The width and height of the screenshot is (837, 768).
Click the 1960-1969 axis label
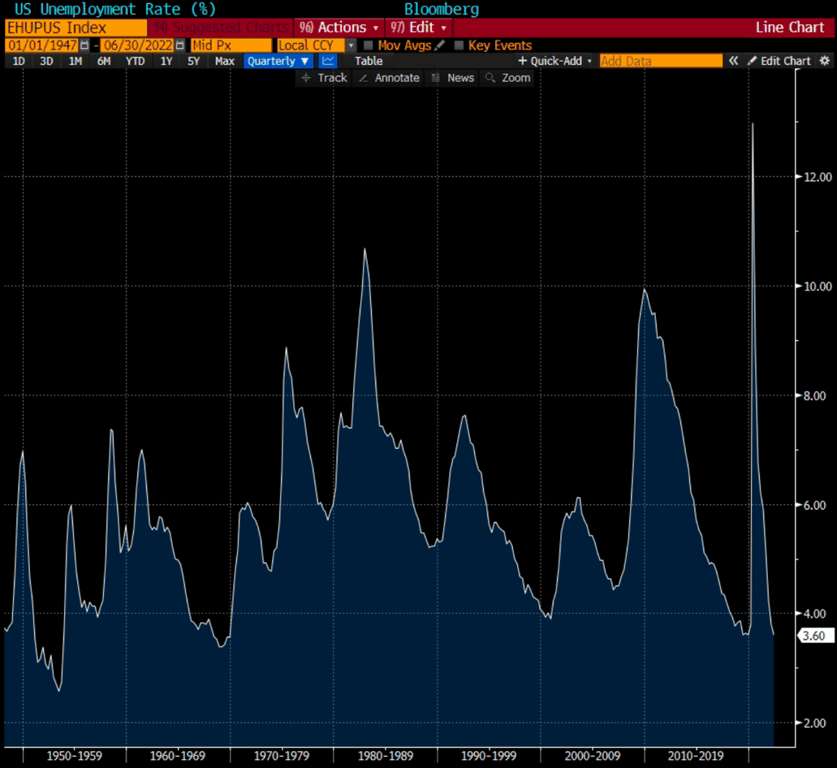click(178, 756)
